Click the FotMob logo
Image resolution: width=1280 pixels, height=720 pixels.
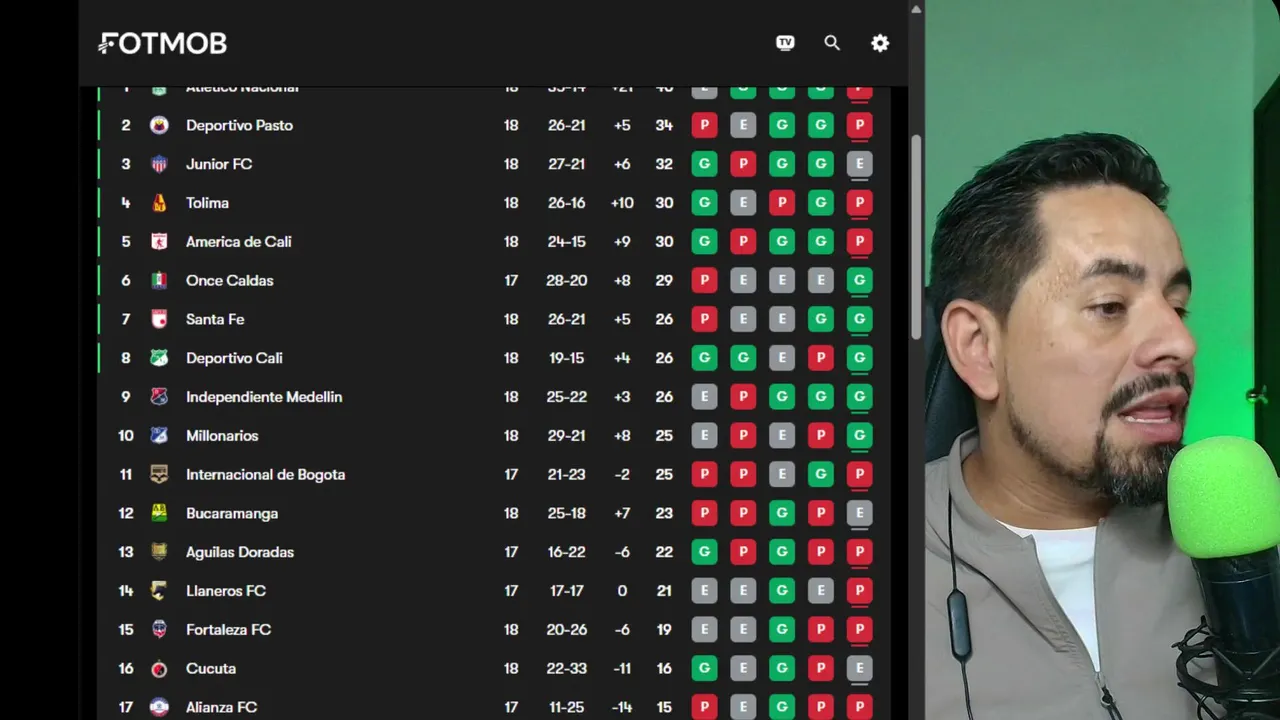click(163, 43)
